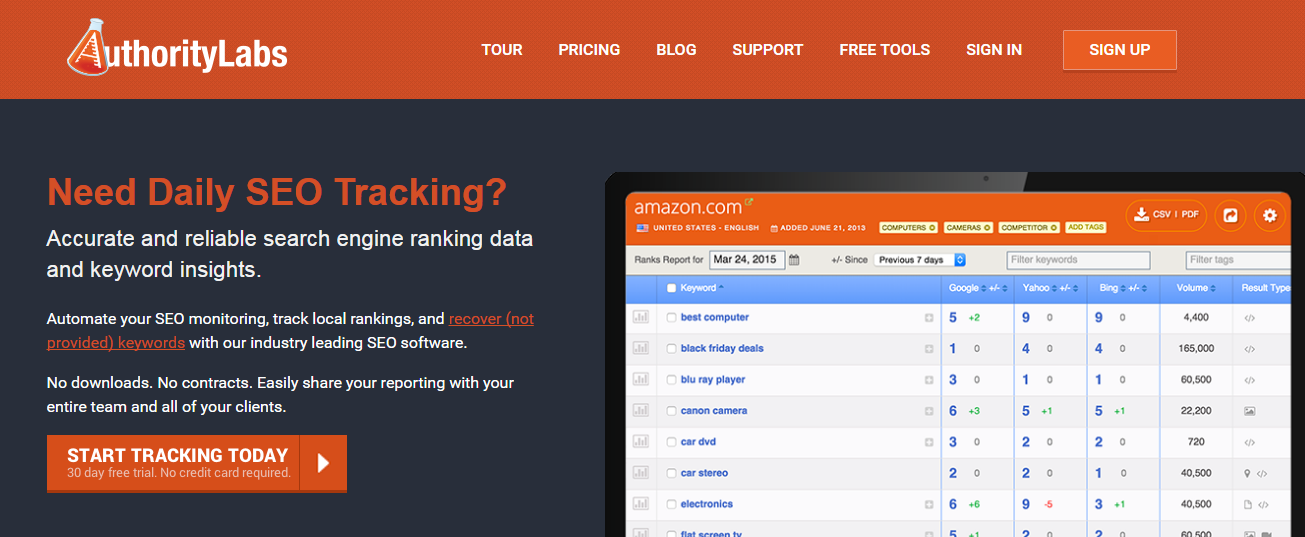Click the plus icon on blu ray player row
The height and width of the screenshot is (537, 1305).
click(929, 380)
